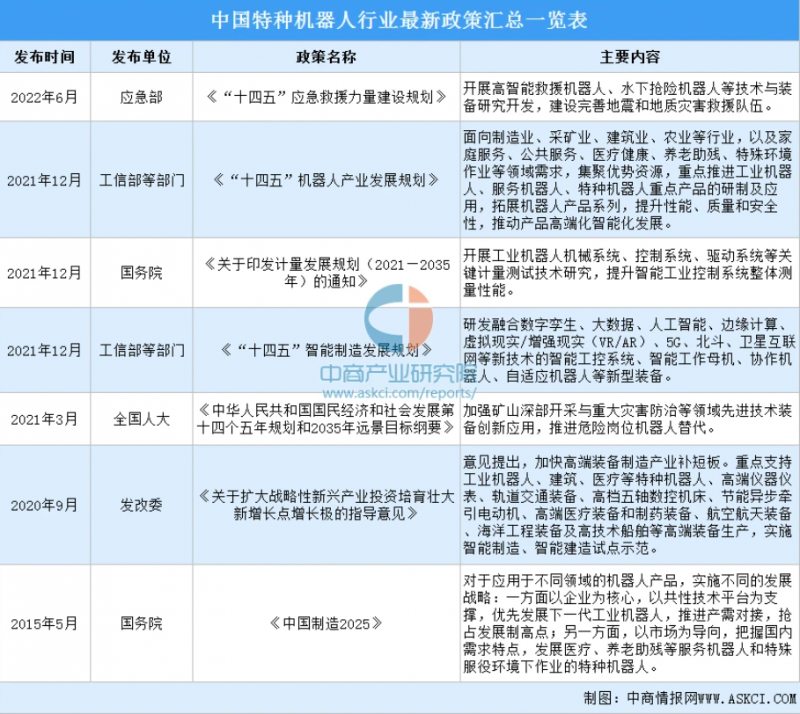Click content starting 开展工业机器人机械系统
This screenshot has height=714, width=800.
point(628,273)
